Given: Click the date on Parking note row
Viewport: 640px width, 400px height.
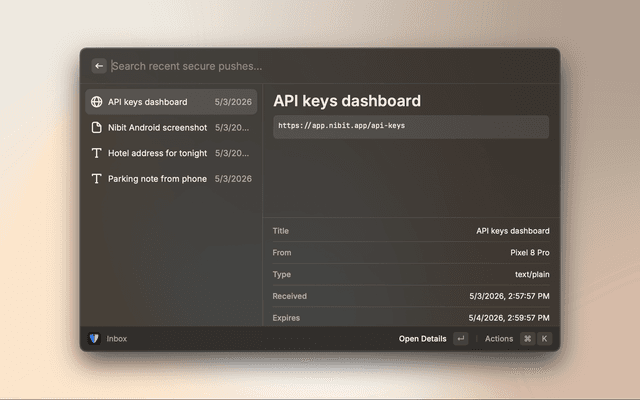Looking at the screenshot, I should coord(233,179).
